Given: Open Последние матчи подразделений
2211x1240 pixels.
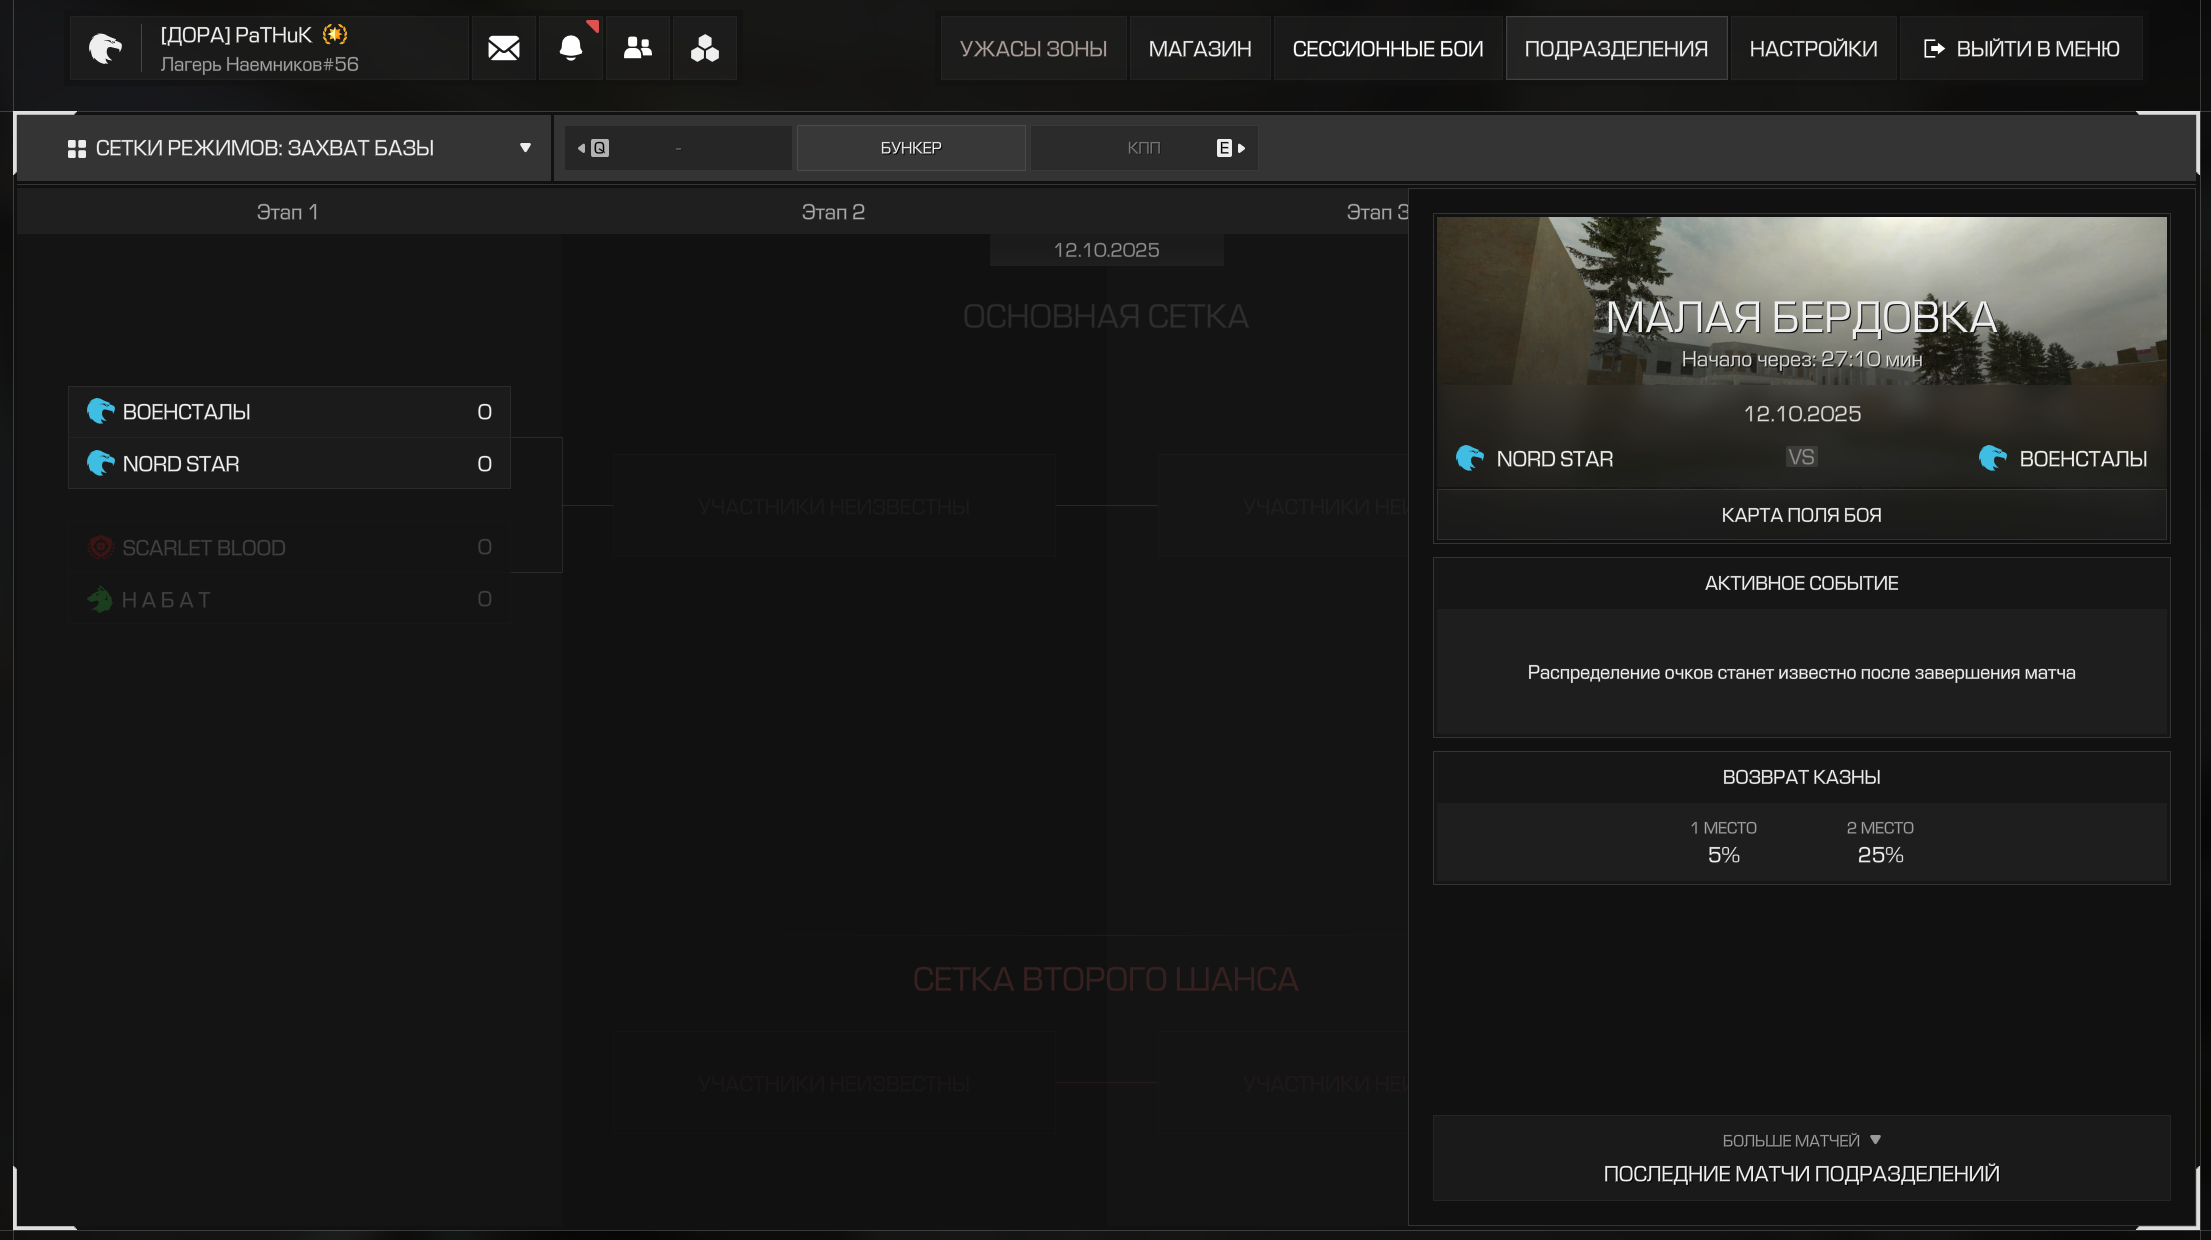Looking at the screenshot, I should click(x=1800, y=1173).
